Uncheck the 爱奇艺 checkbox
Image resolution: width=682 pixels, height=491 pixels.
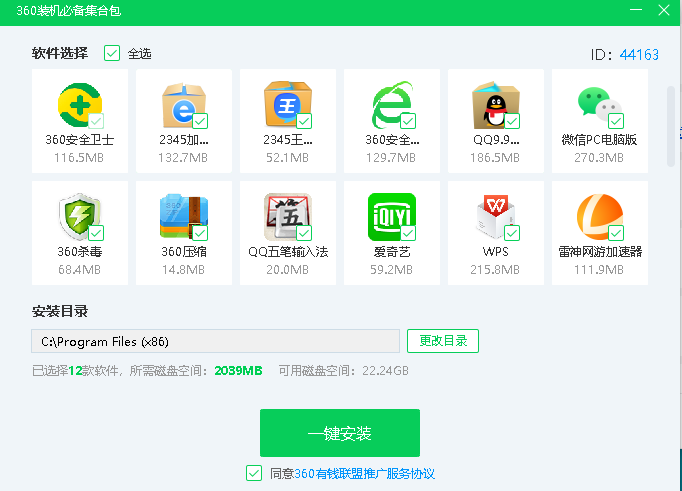coord(408,233)
